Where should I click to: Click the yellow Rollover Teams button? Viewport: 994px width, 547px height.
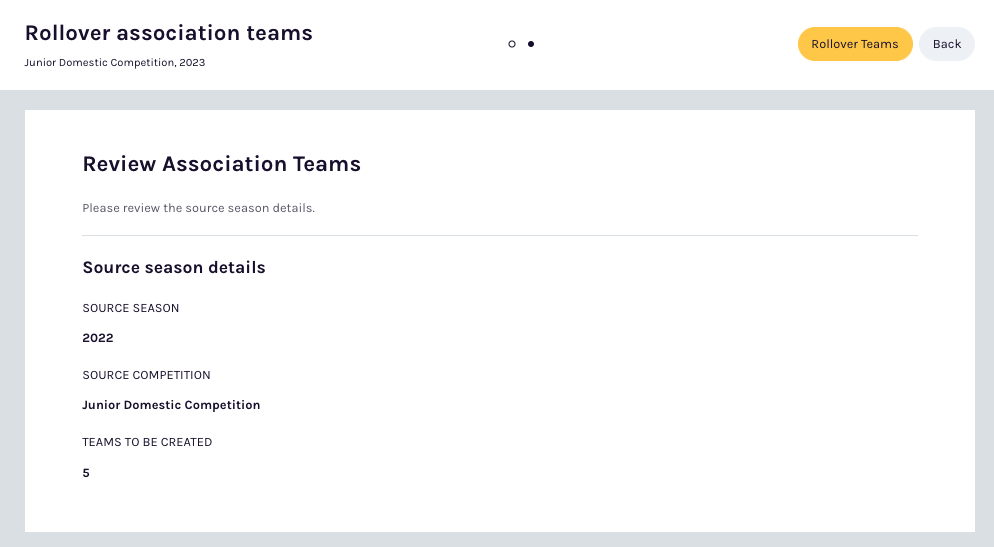pyautogui.click(x=854, y=44)
